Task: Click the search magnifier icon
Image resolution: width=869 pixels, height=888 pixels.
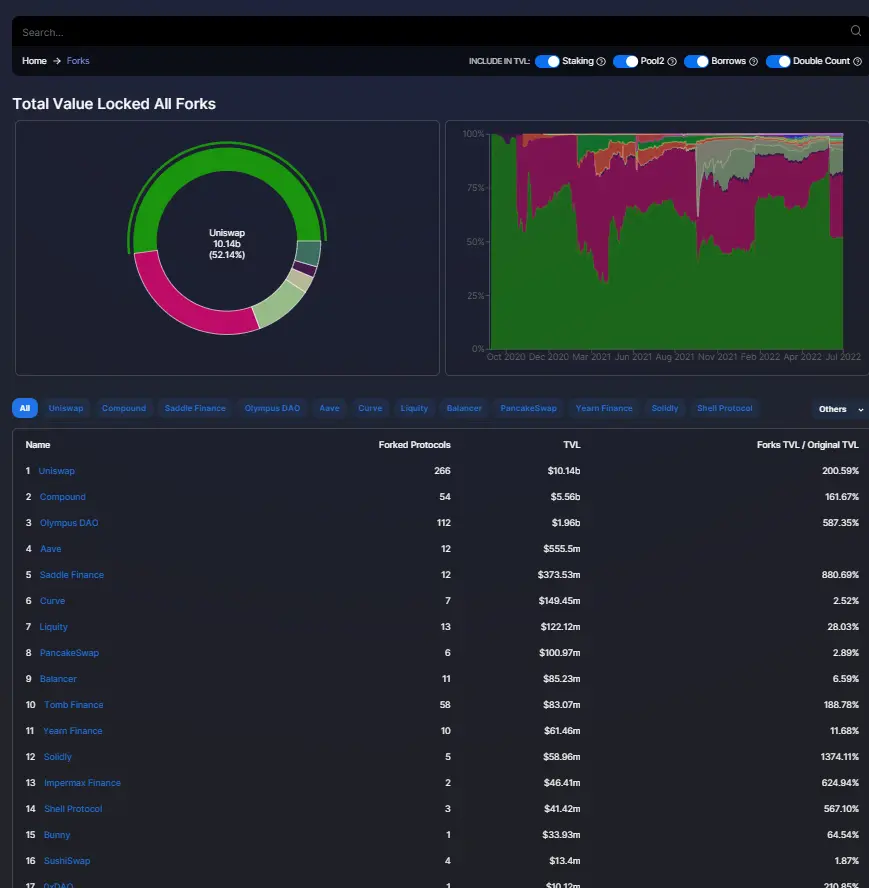Action: [x=855, y=31]
